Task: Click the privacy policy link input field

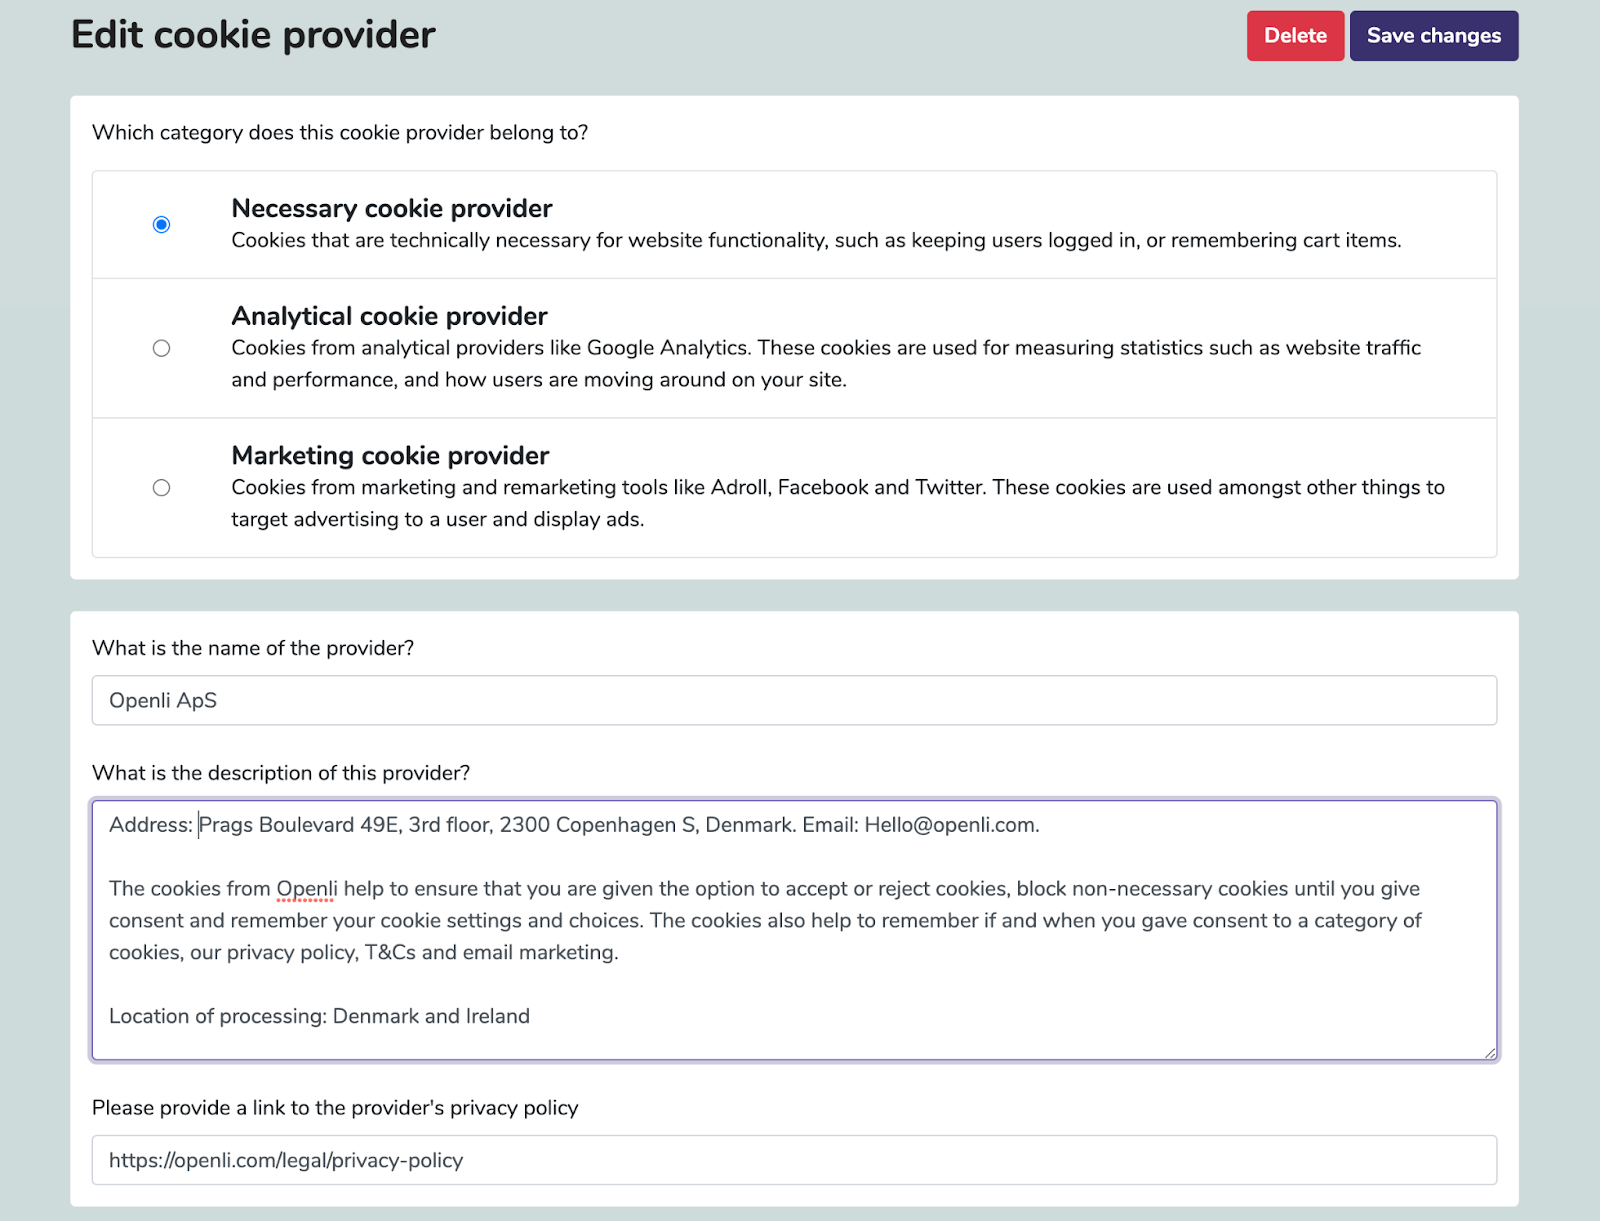Action: click(x=794, y=1160)
